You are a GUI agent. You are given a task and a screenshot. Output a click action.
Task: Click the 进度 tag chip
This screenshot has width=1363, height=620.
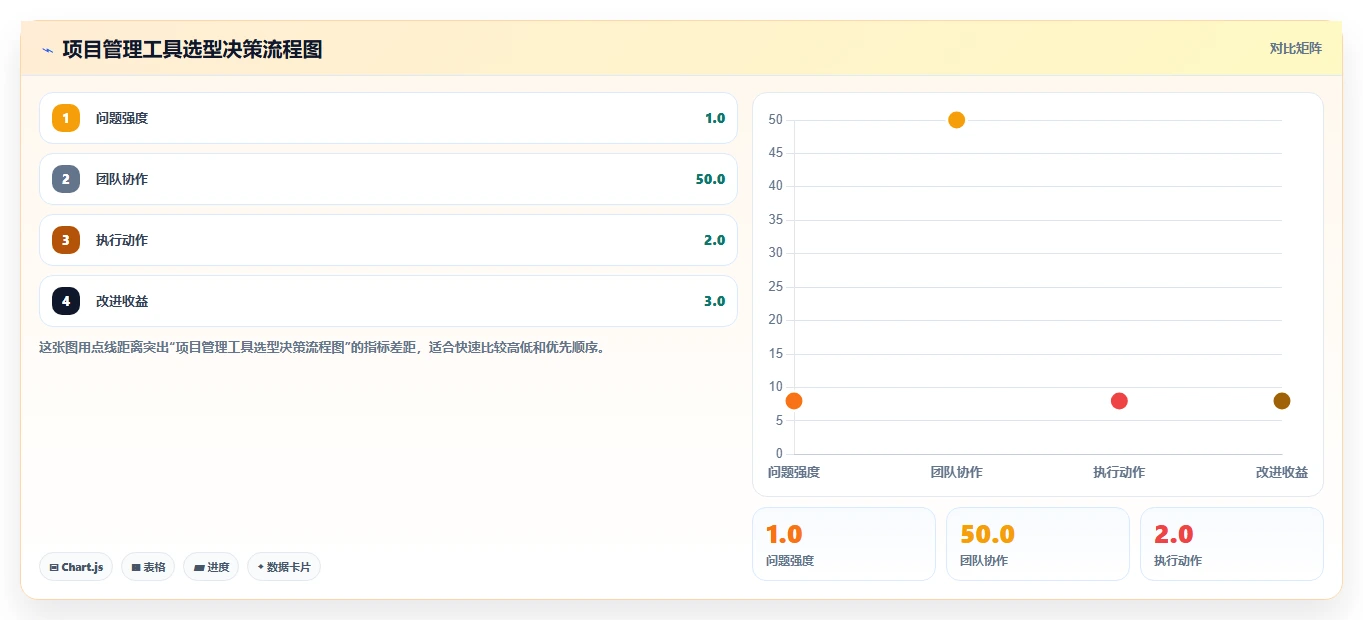(211, 567)
